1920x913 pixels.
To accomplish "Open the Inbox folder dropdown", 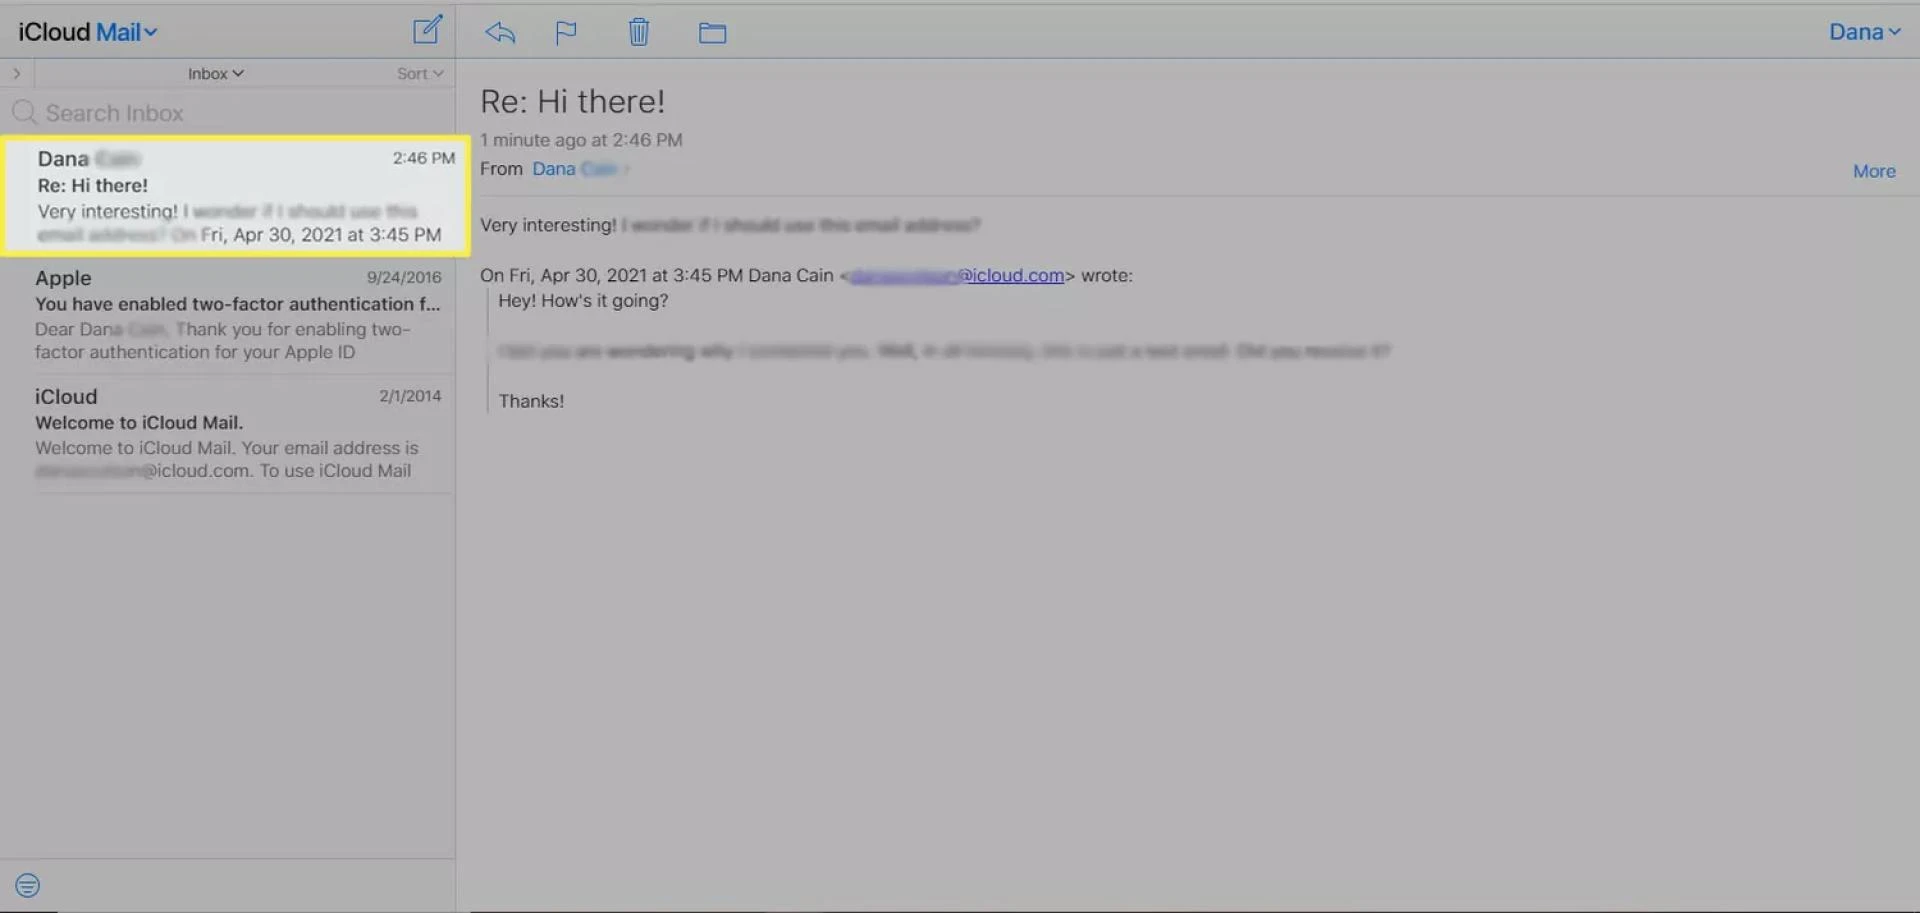I will 215,73.
